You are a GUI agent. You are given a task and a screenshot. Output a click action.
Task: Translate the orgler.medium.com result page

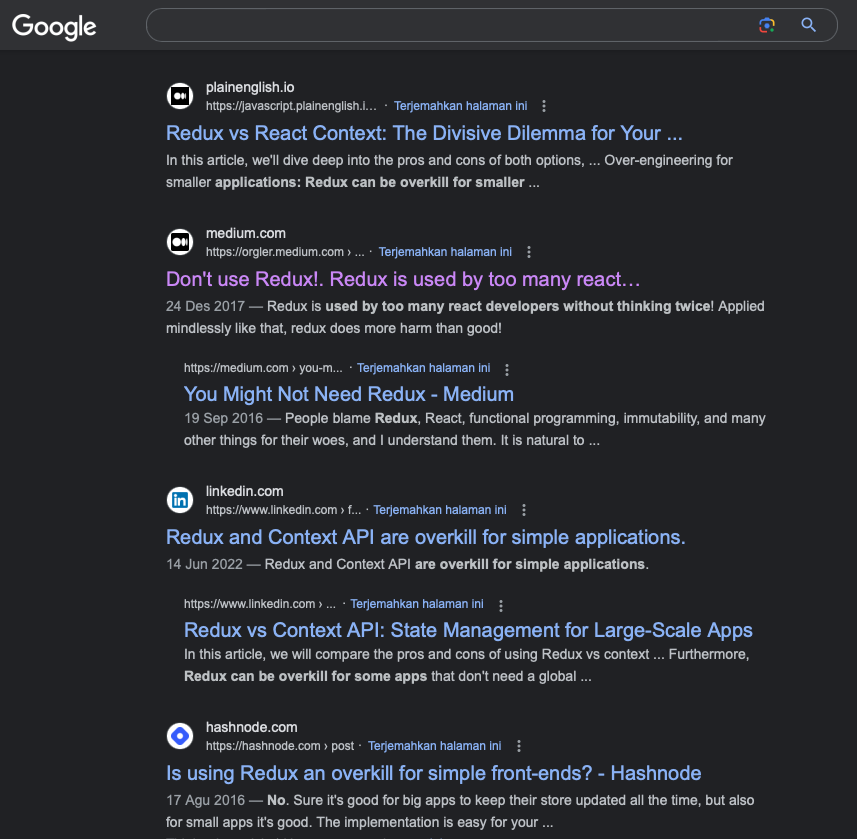pyautogui.click(x=445, y=252)
